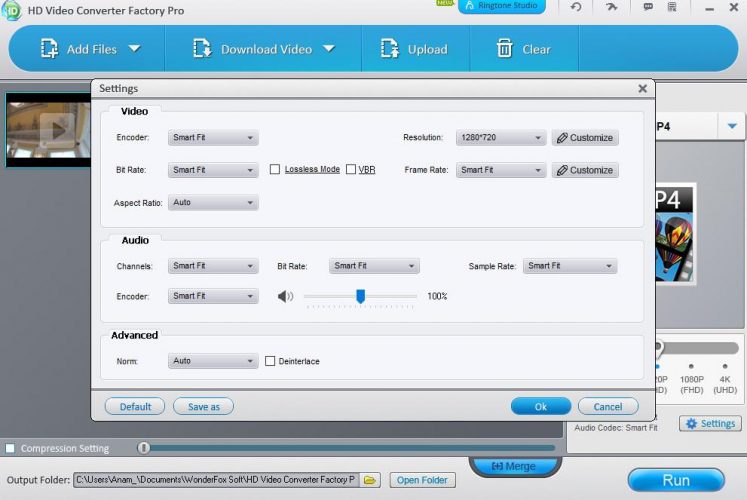Open the audio Bit Rate dropdown
Screen dimensions: 747x500
374,266
